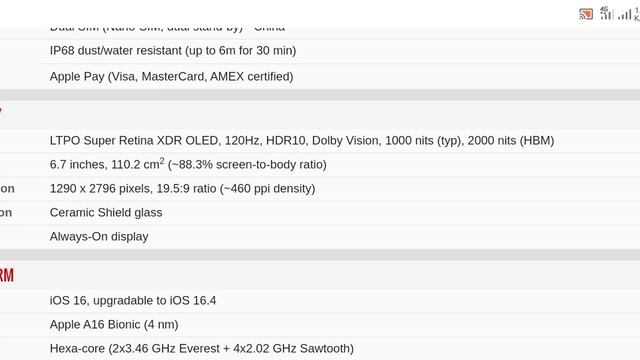Click the red DISPLAY section heading
This screenshot has height=360, width=640.
coord(1,111)
